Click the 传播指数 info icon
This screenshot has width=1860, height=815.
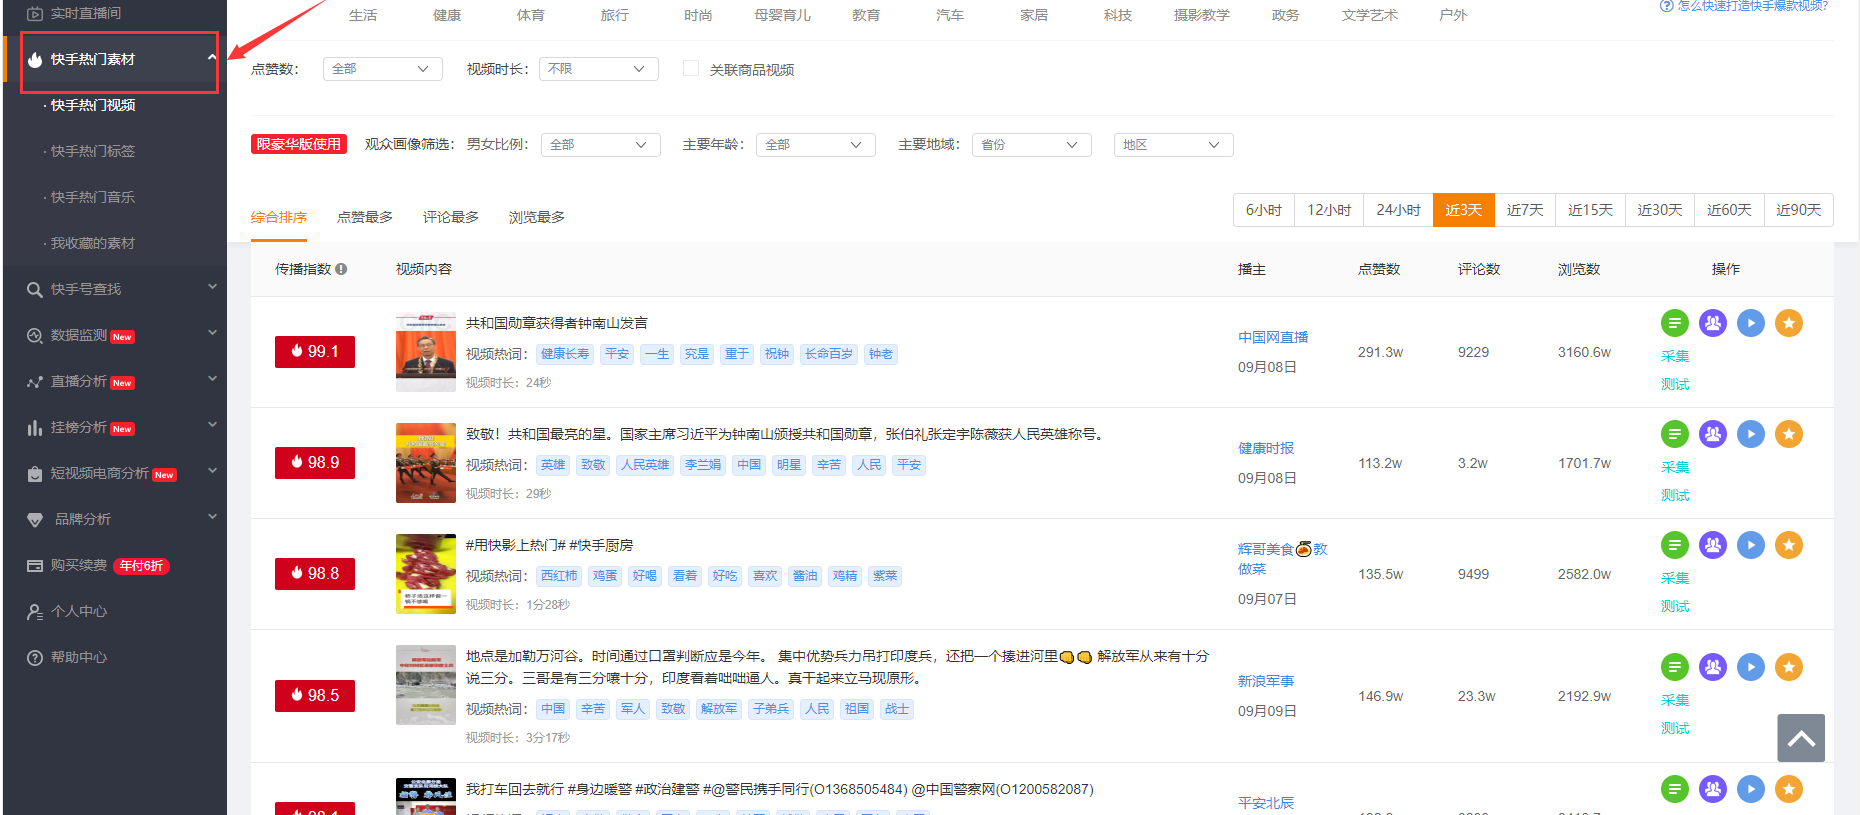point(341,269)
